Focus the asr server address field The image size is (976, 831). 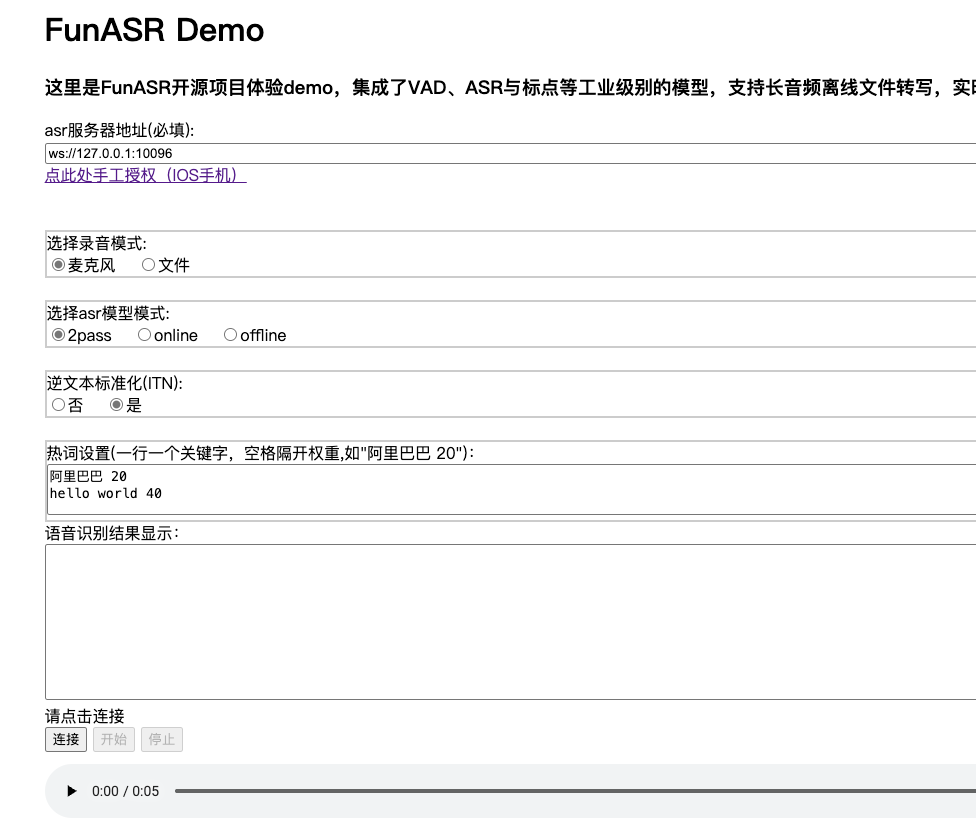coord(500,153)
